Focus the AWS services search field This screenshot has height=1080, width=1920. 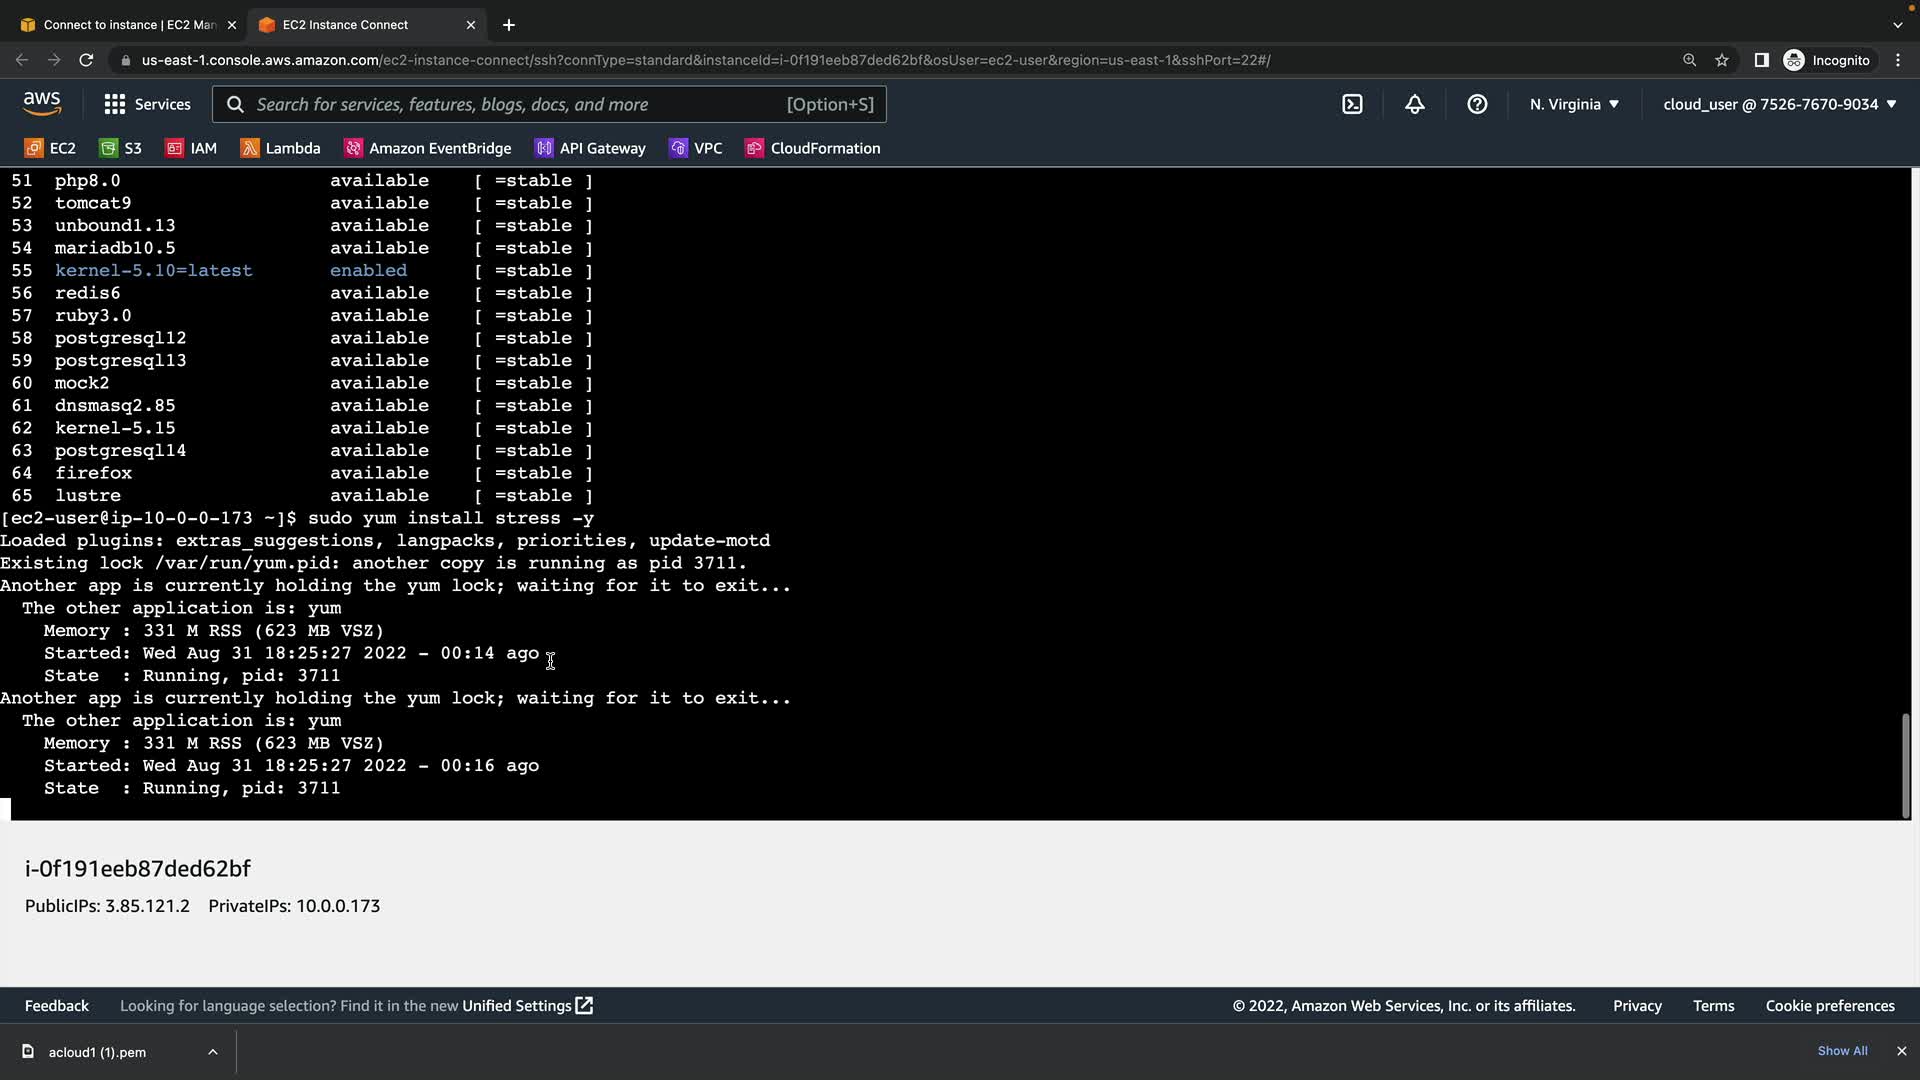pos(520,104)
